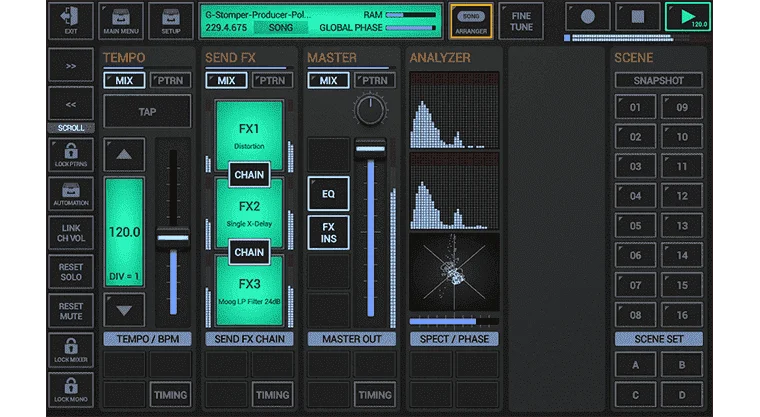
Task: Open Automation panel
Action: click(x=71, y=194)
